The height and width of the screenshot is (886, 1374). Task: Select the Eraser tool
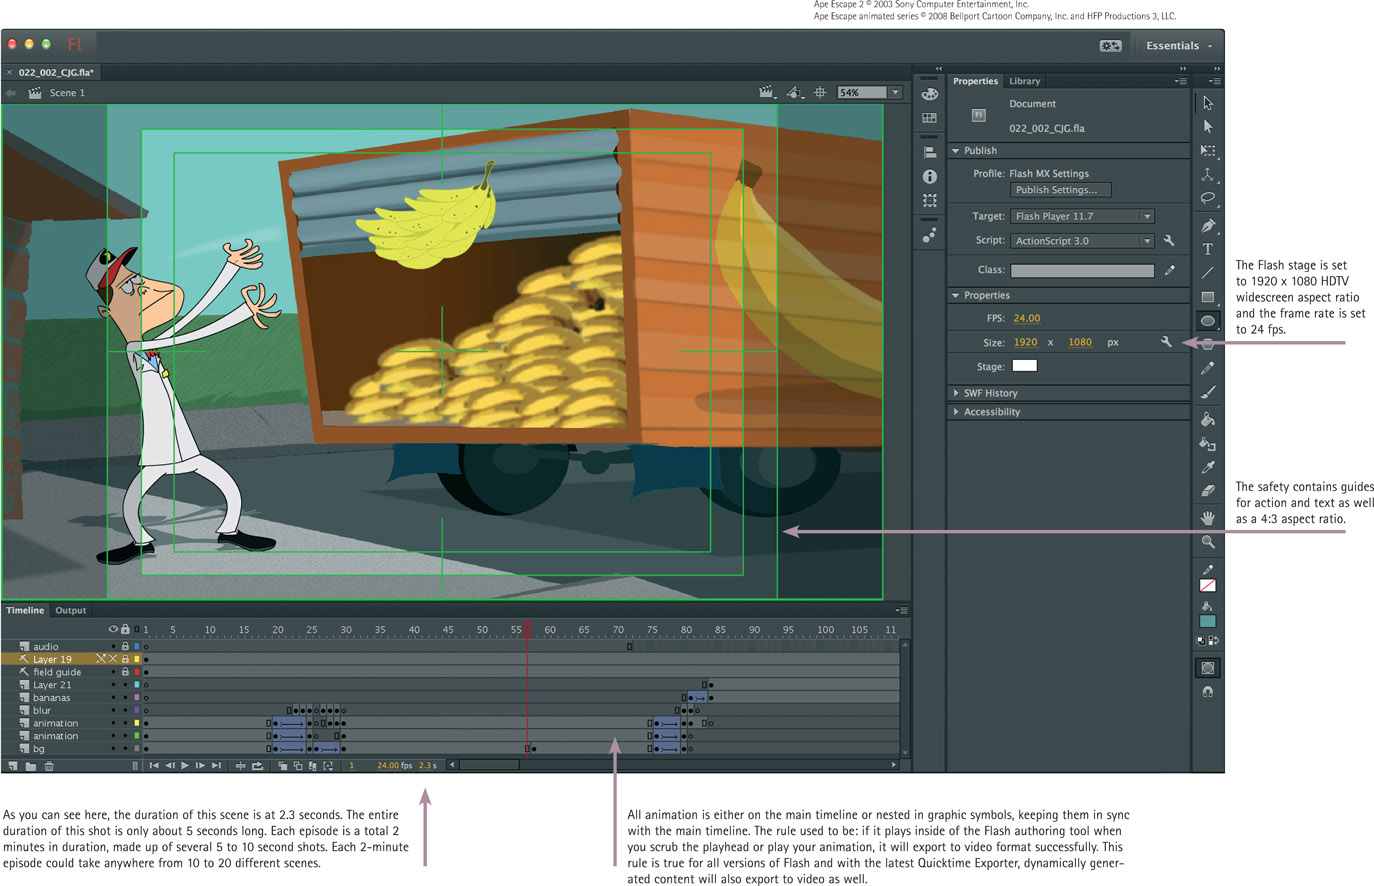1208,491
